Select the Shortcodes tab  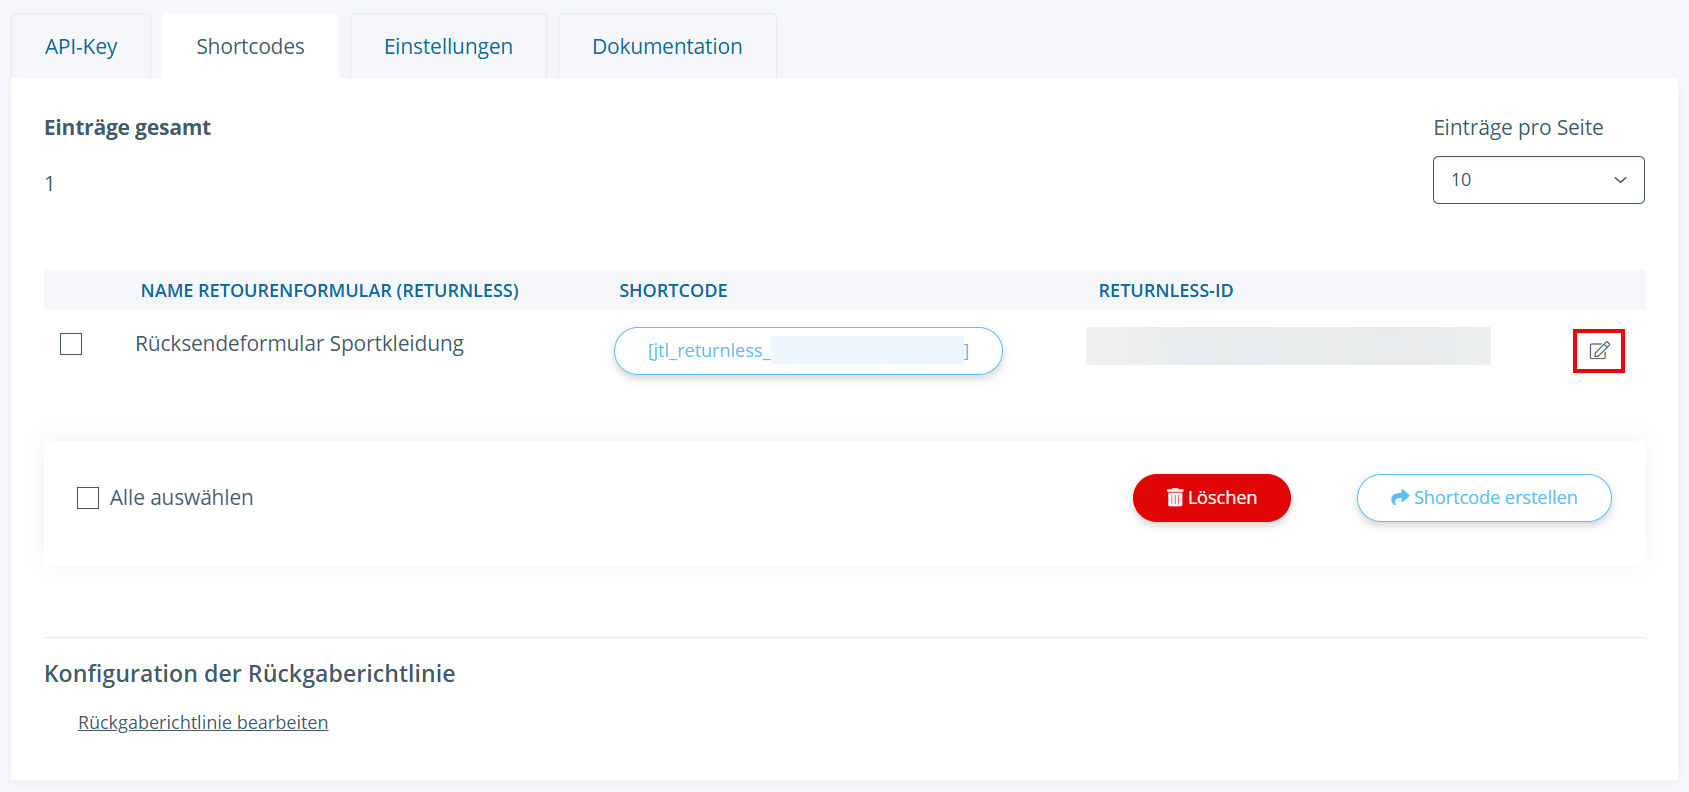tap(250, 47)
